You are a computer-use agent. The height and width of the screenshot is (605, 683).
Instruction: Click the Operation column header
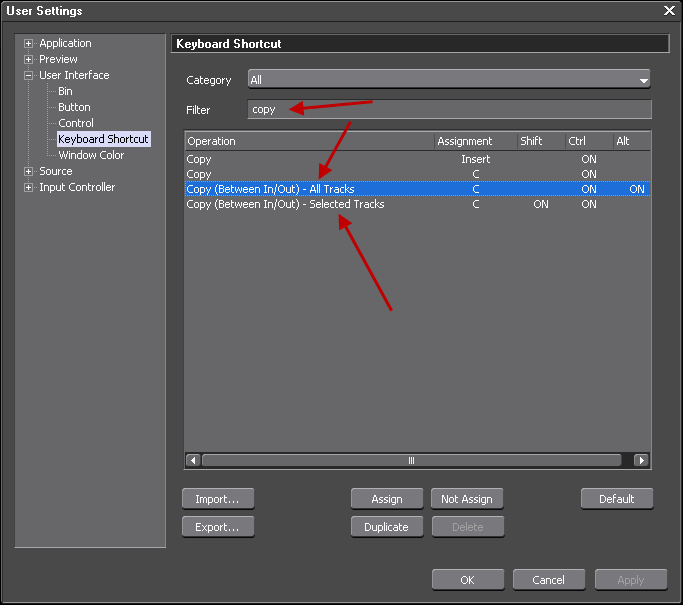(309, 141)
